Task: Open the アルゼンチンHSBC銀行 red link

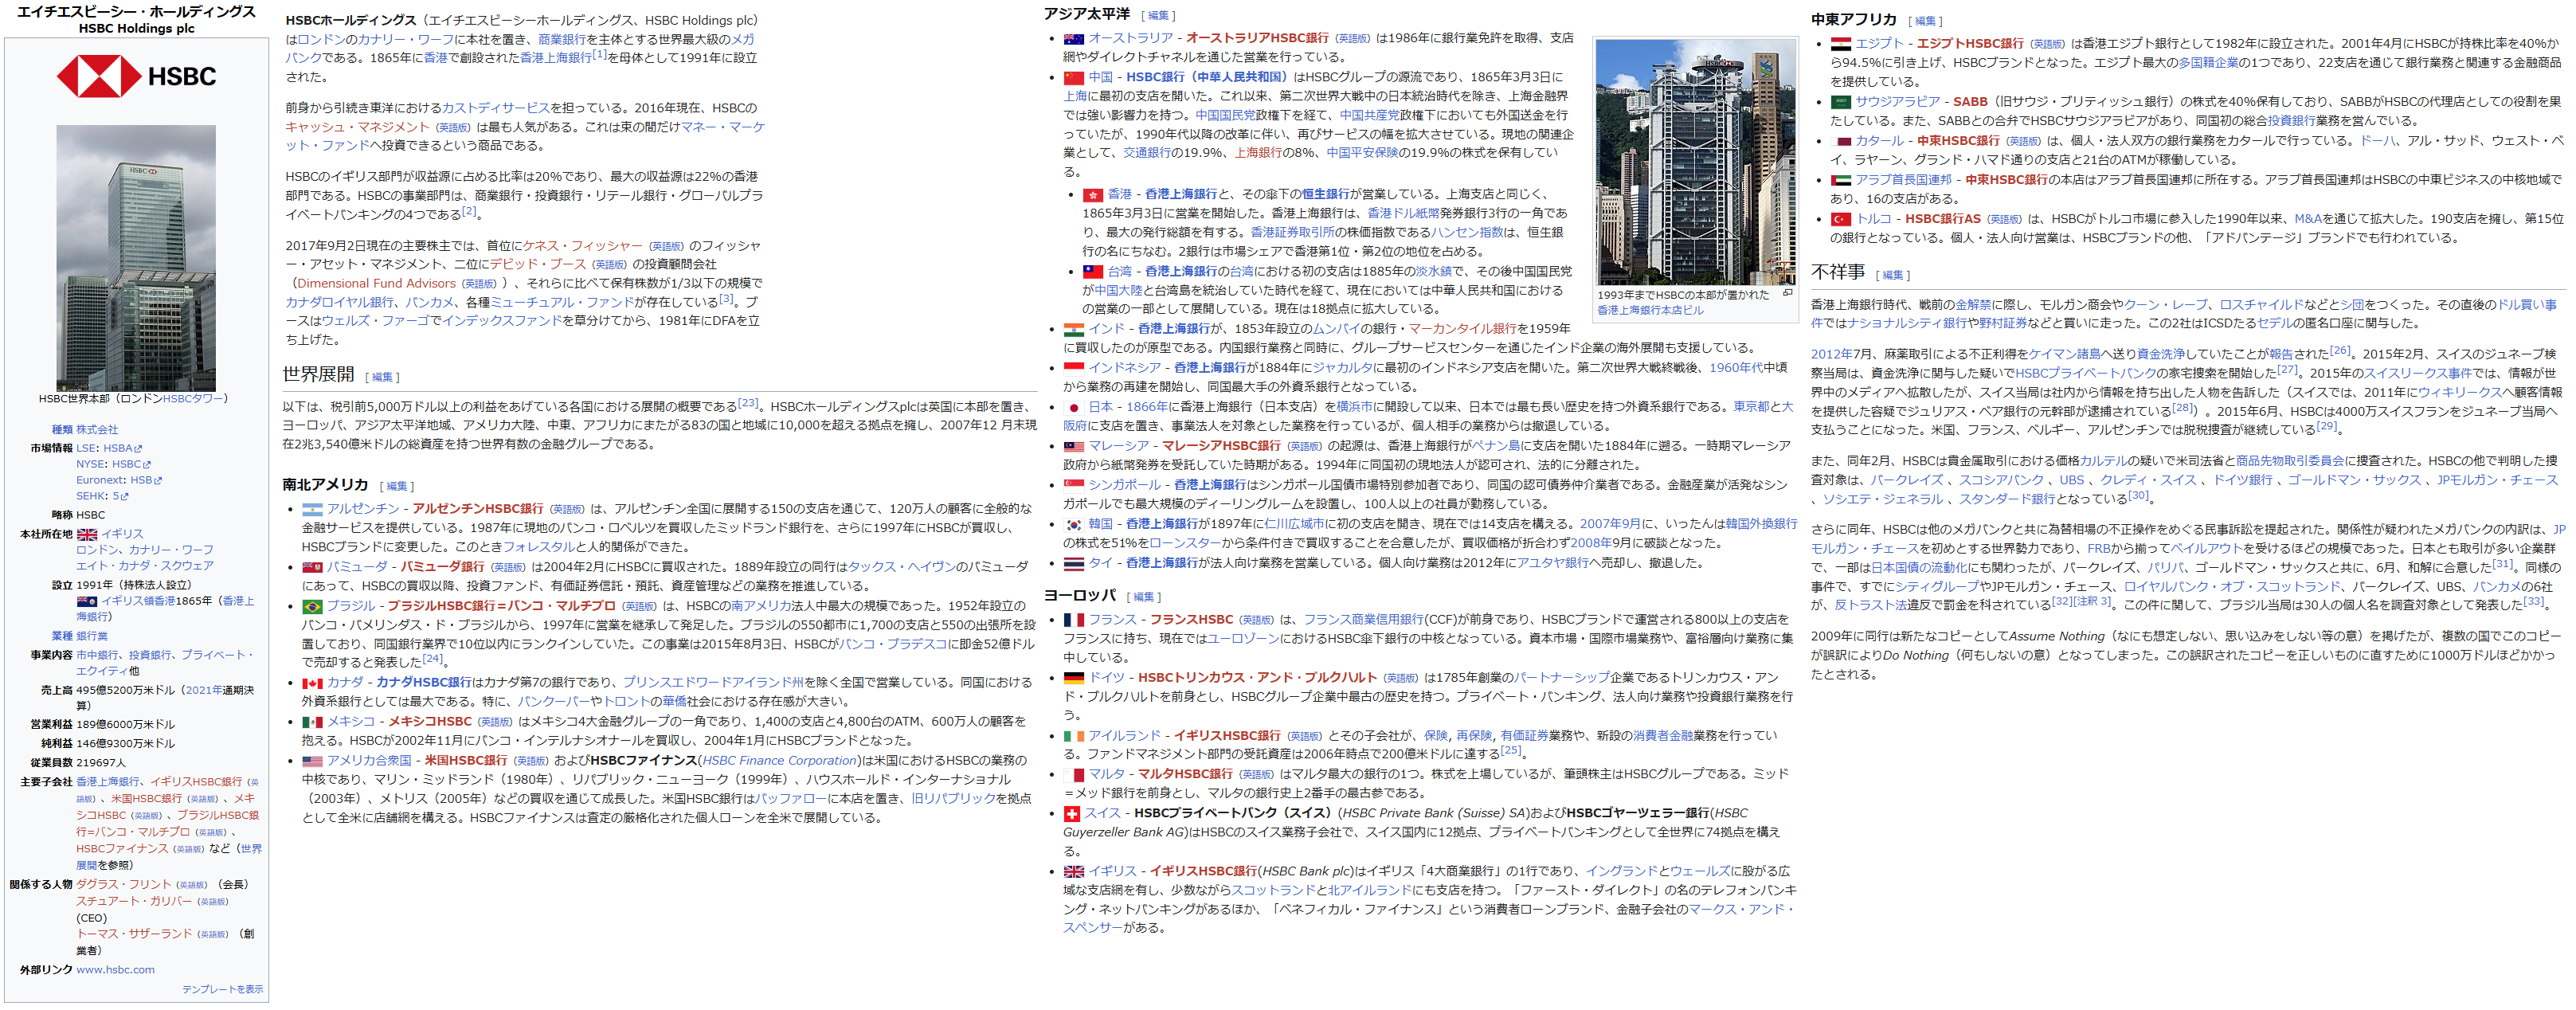Action: 478,509
